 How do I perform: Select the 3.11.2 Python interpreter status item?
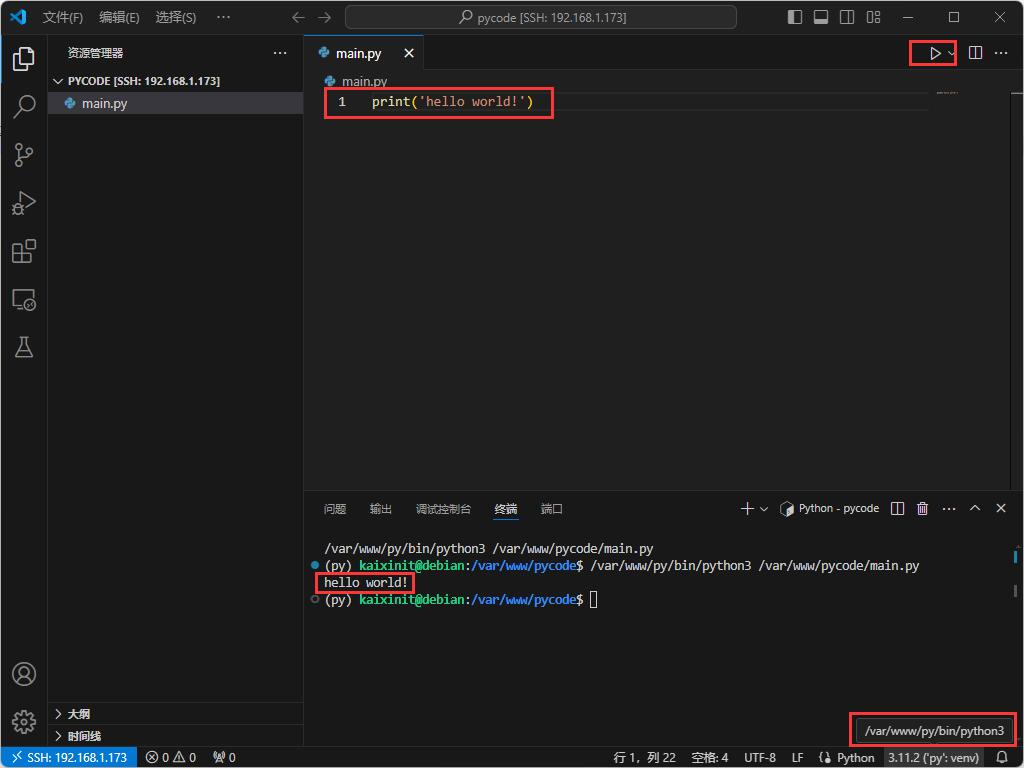[933, 757]
